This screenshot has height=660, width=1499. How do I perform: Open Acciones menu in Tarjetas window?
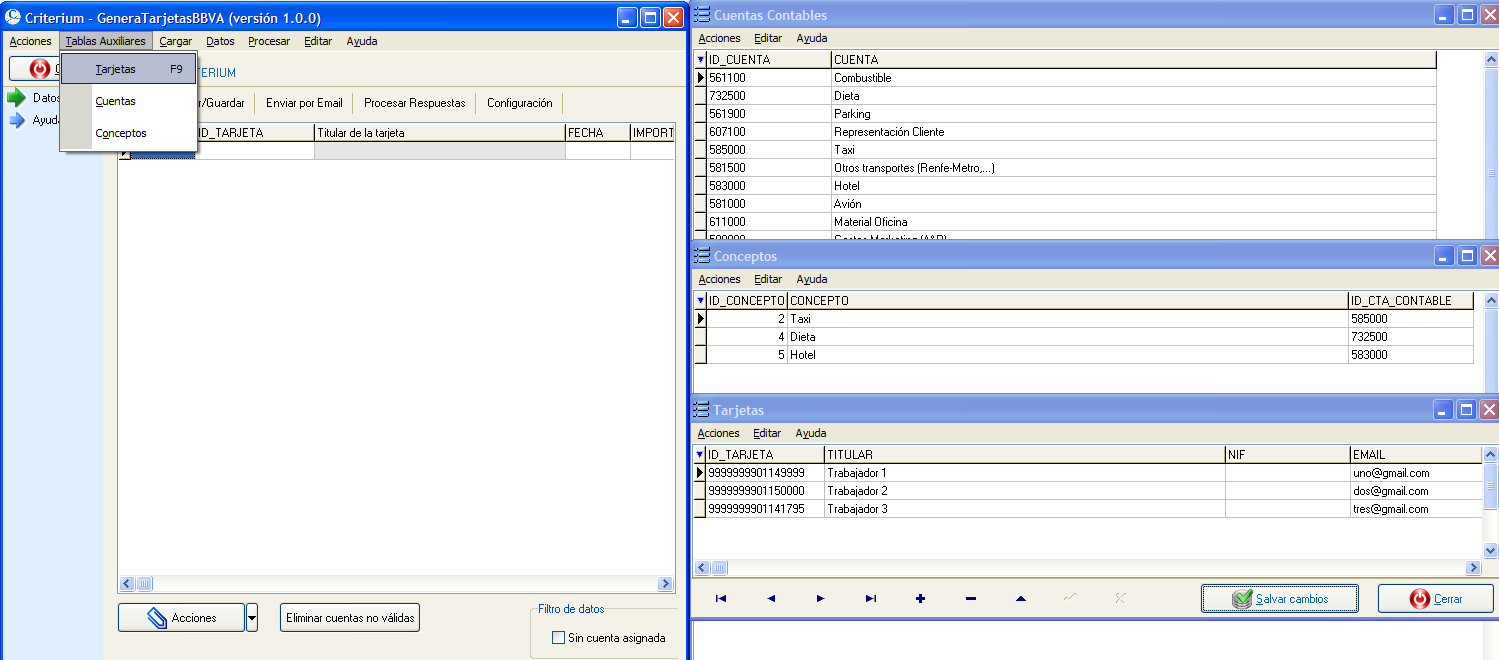718,433
